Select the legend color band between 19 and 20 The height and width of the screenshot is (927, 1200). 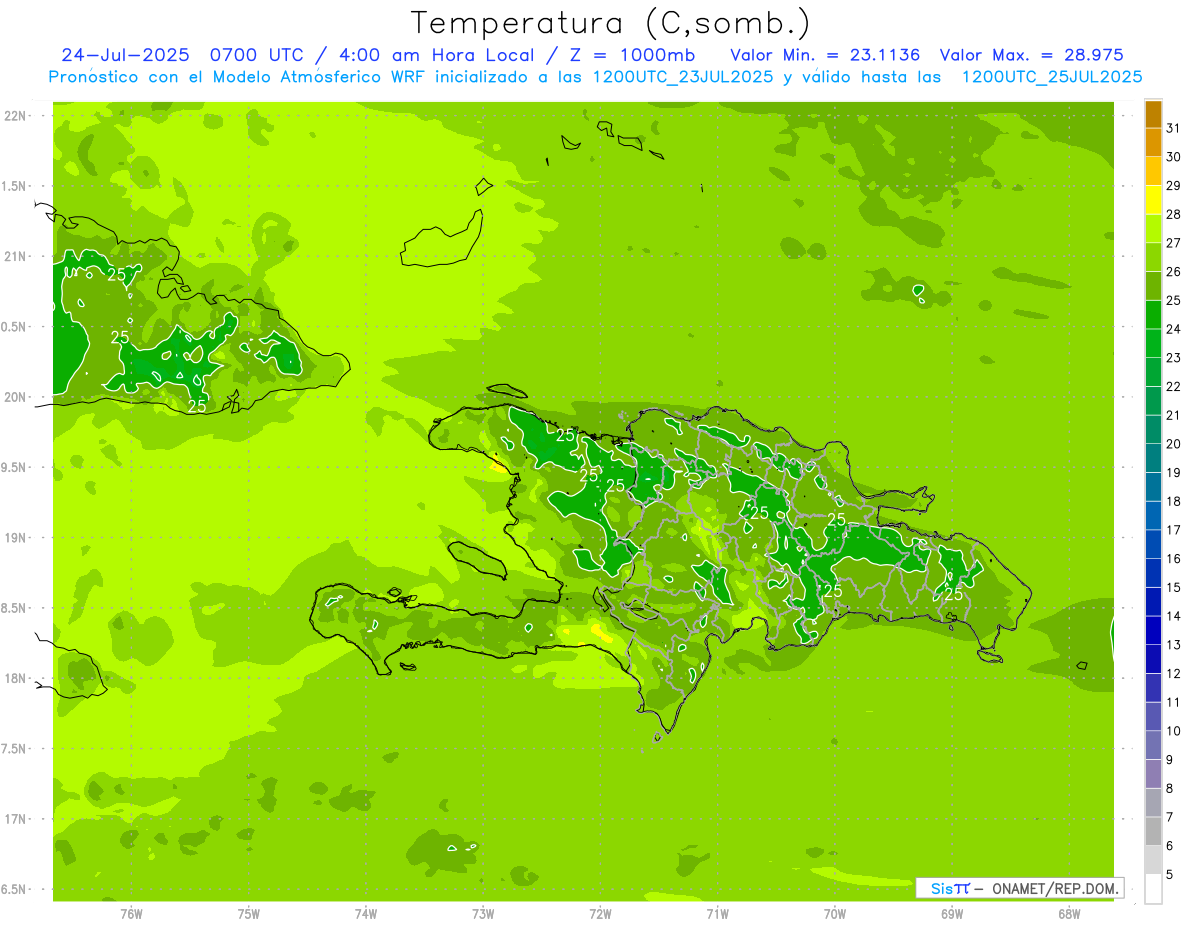click(x=1153, y=458)
